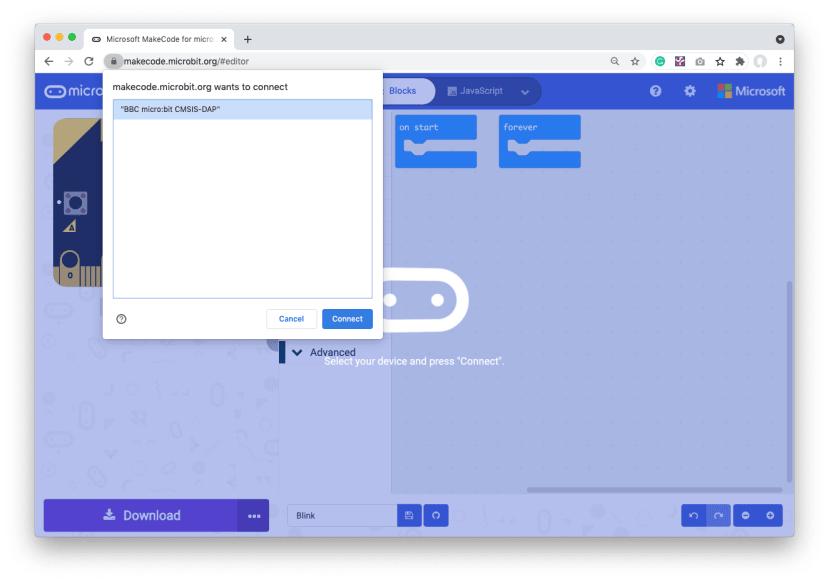This screenshot has height=583, width=829.
Task: Open the MakeCode Help question mark
Action: [656, 91]
